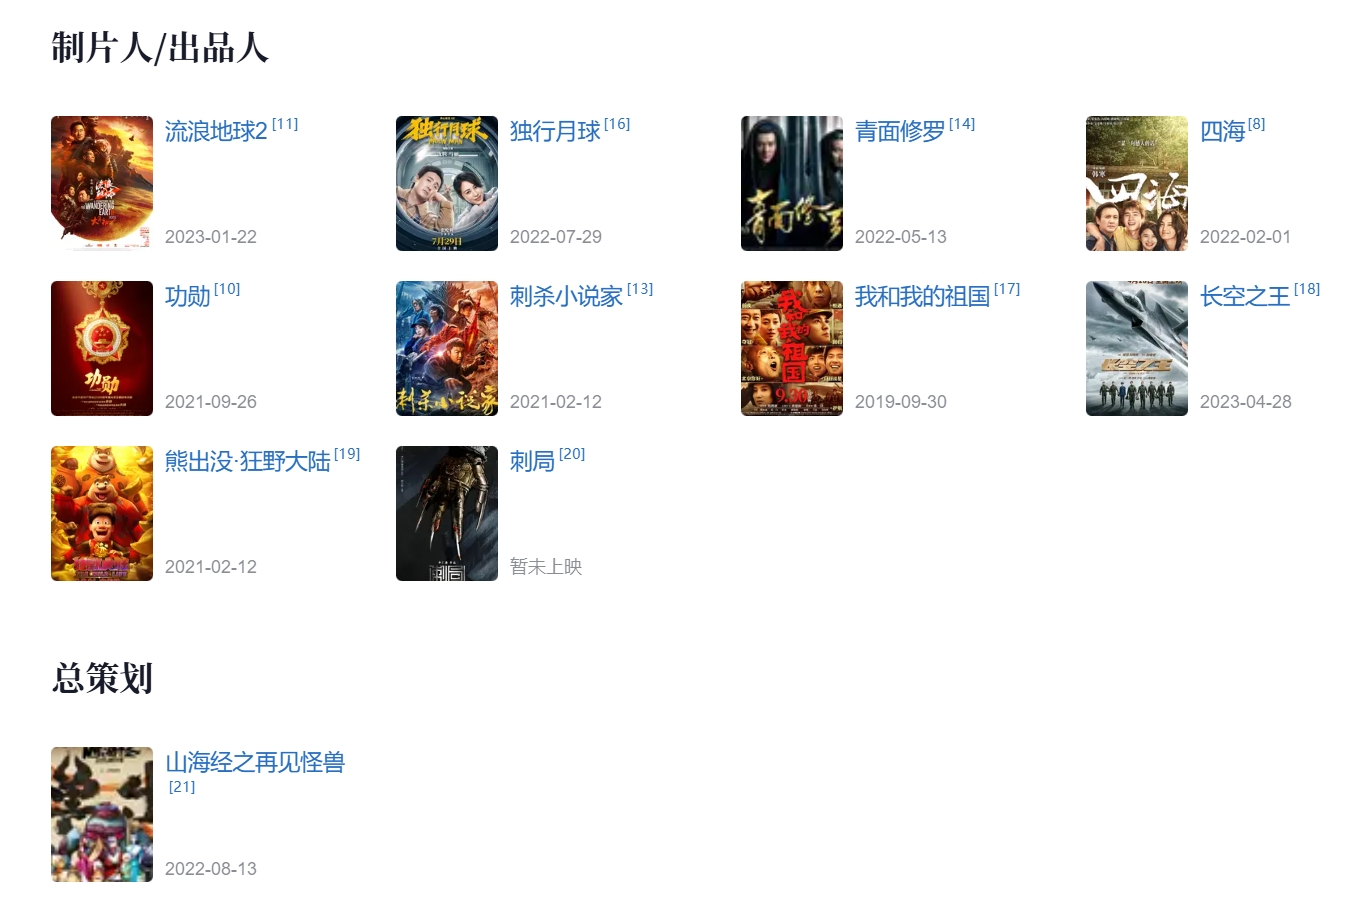This screenshot has height=924, width=1351.
Task: Follow the 独行月球 title link
Action: tap(555, 132)
